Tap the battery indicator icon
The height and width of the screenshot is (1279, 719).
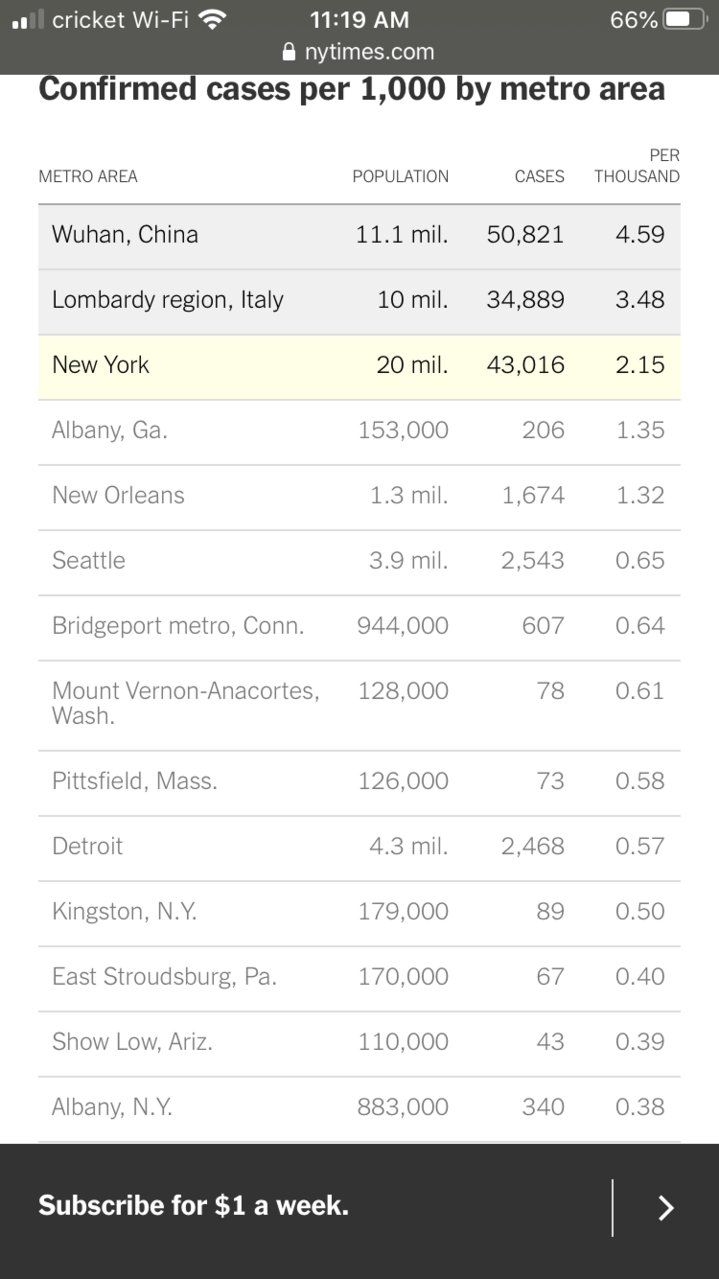685,19
